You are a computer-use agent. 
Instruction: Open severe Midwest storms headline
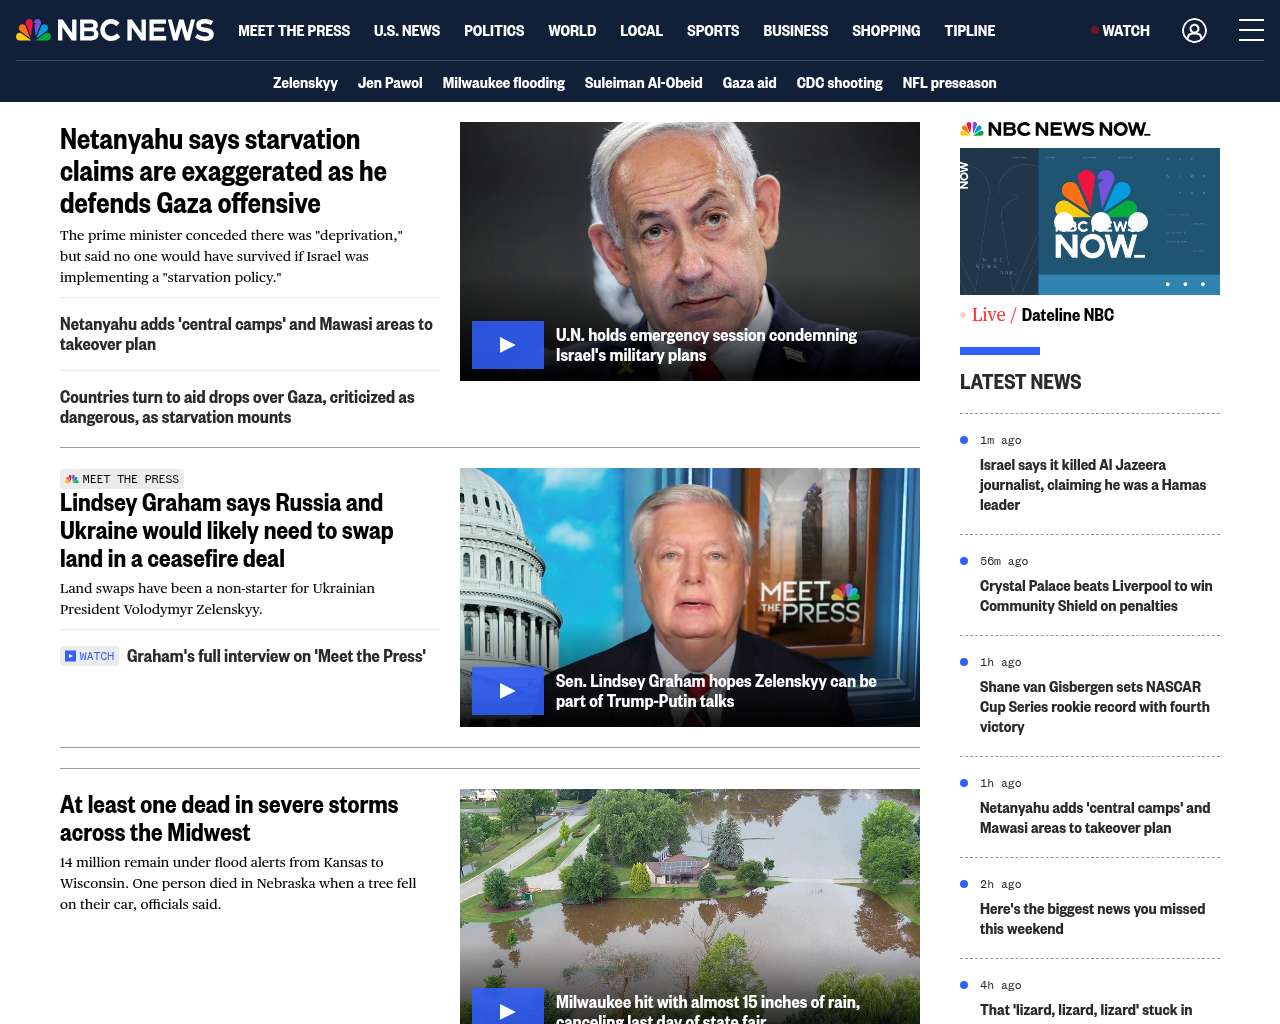[229, 818]
